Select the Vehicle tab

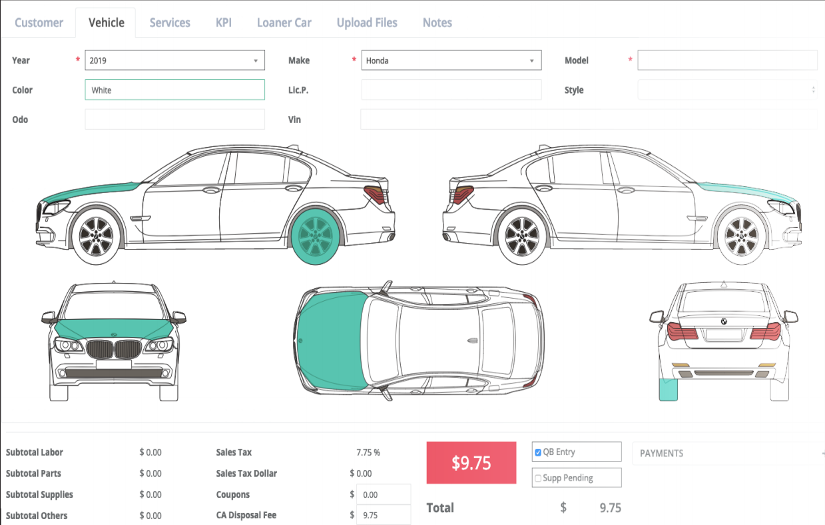tap(106, 23)
